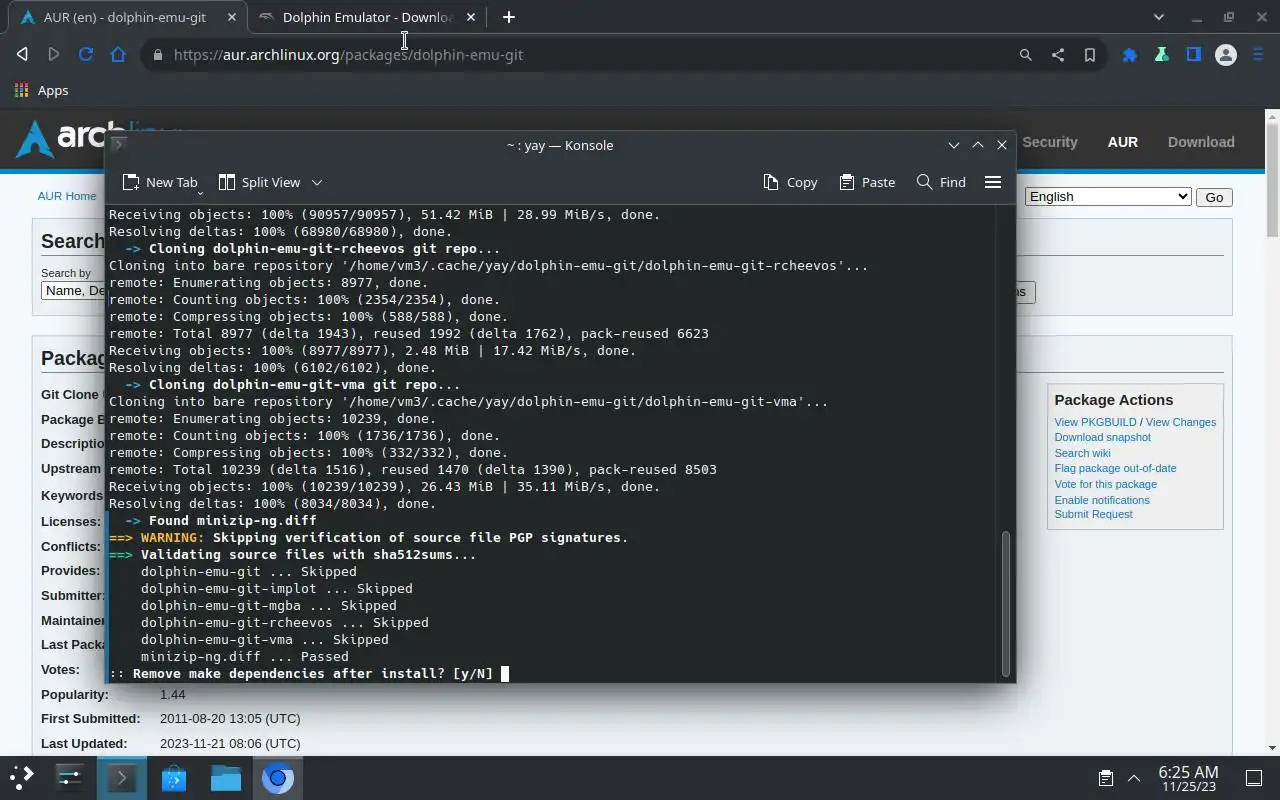This screenshot has width=1280, height=800.
Task: Click Enable notifications link
Action: [x=1101, y=500]
